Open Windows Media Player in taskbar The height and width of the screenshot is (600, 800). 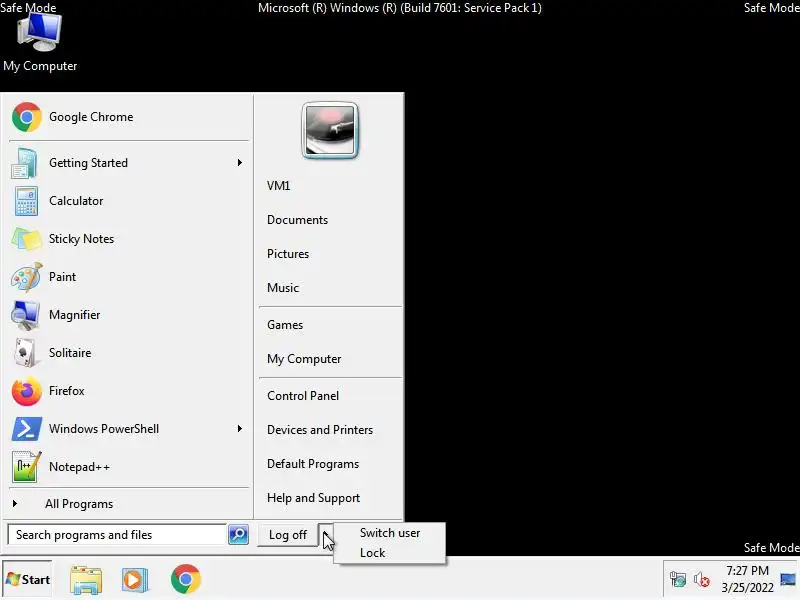click(135, 580)
